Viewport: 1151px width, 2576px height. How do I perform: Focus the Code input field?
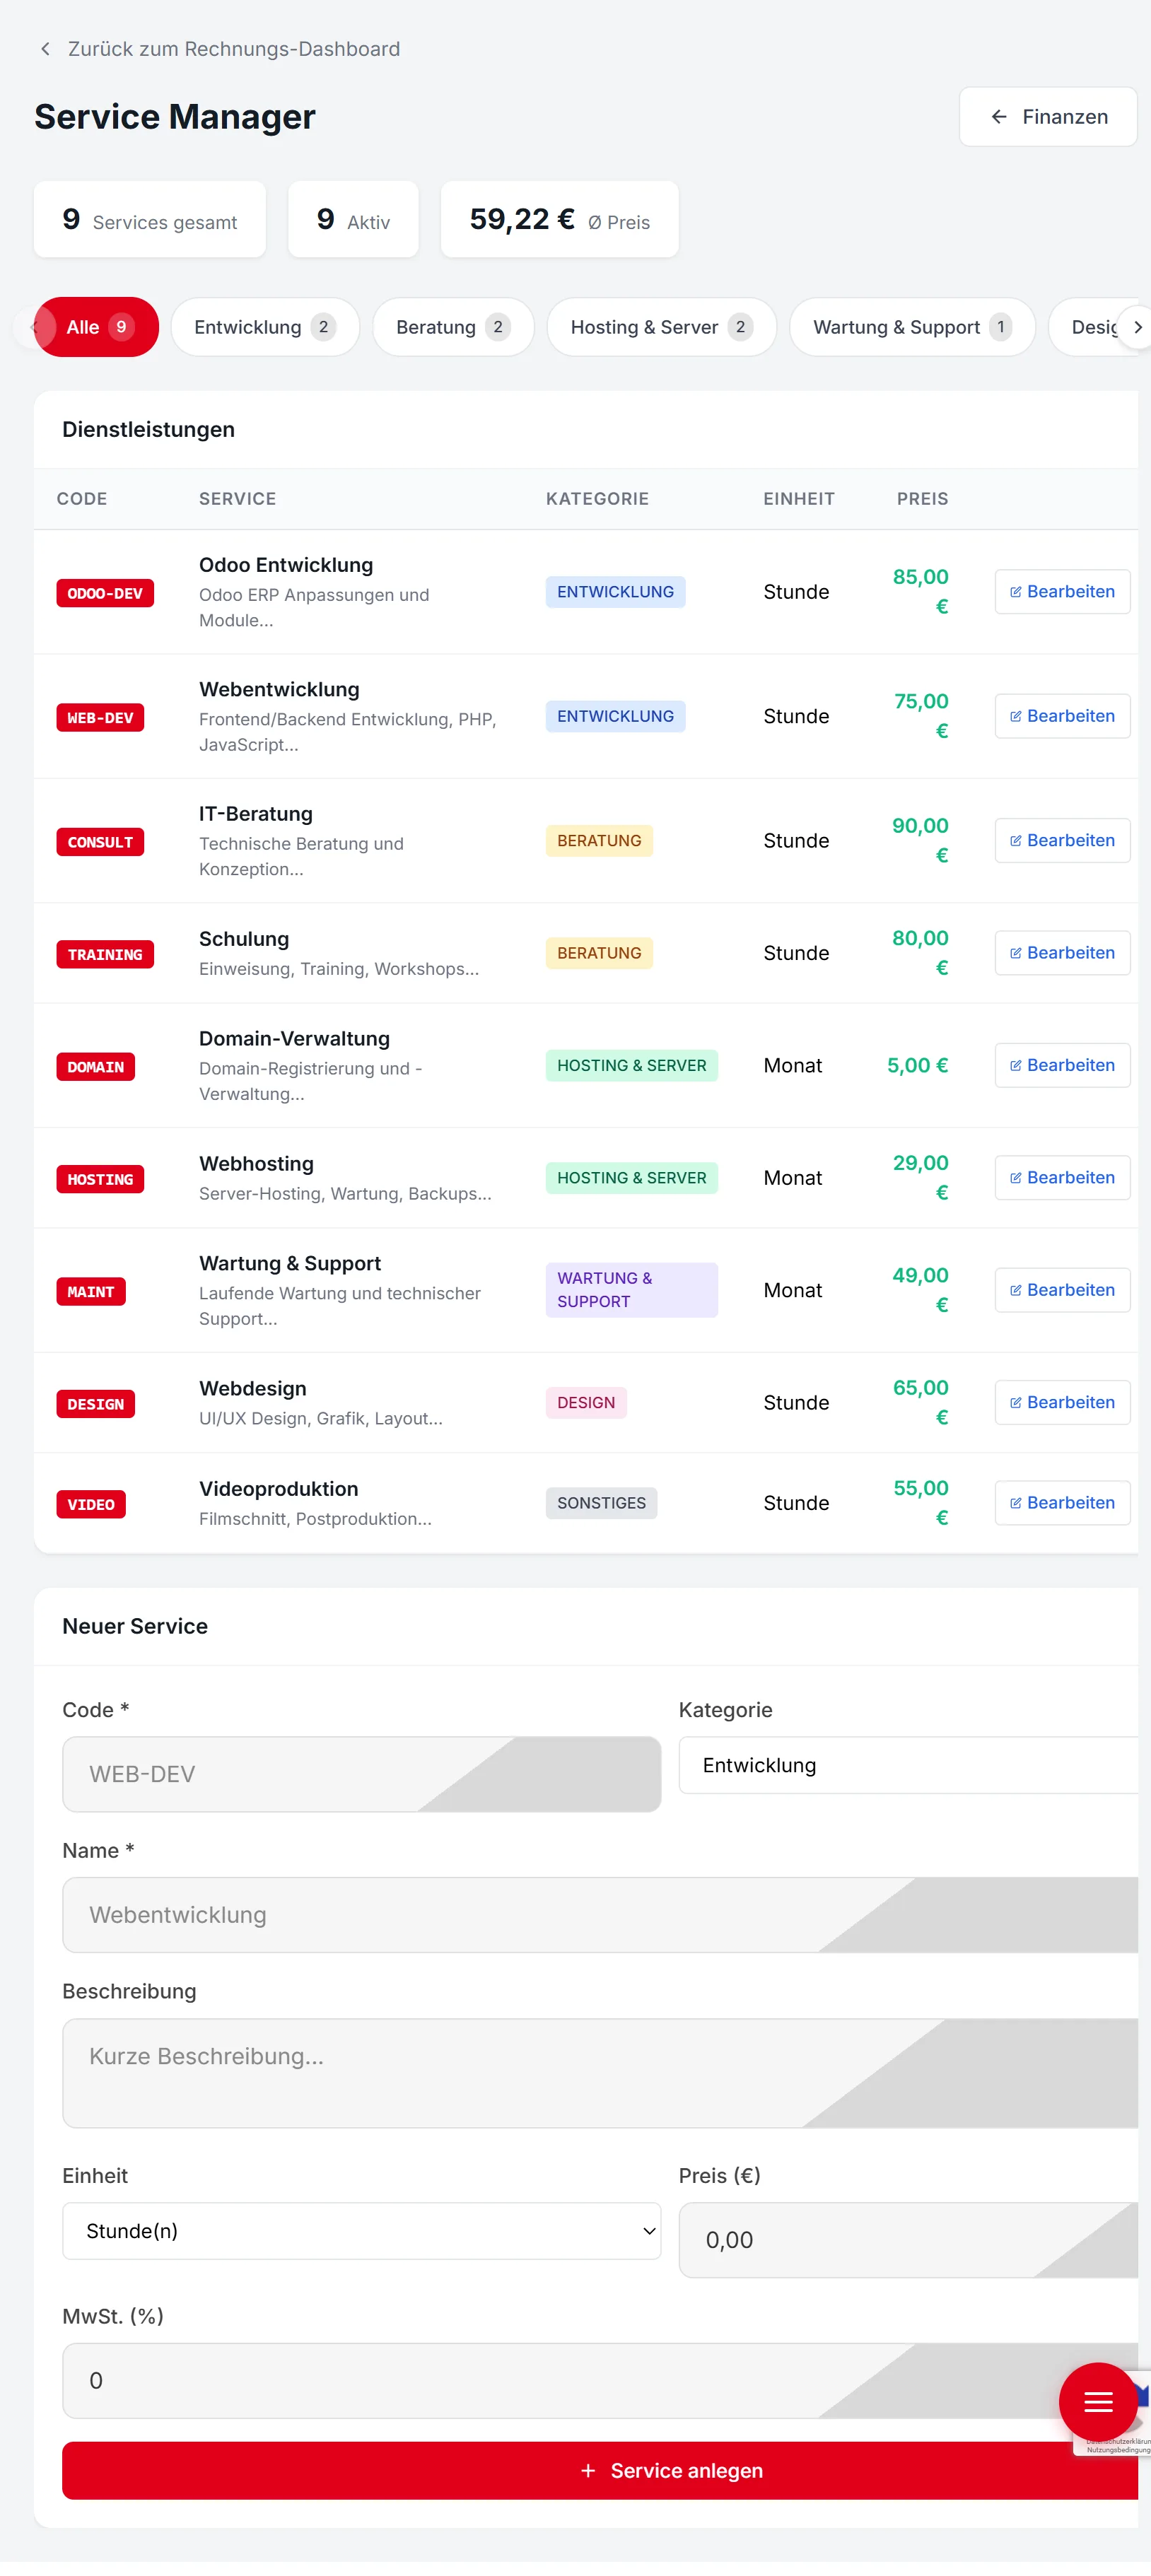coord(361,1774)
